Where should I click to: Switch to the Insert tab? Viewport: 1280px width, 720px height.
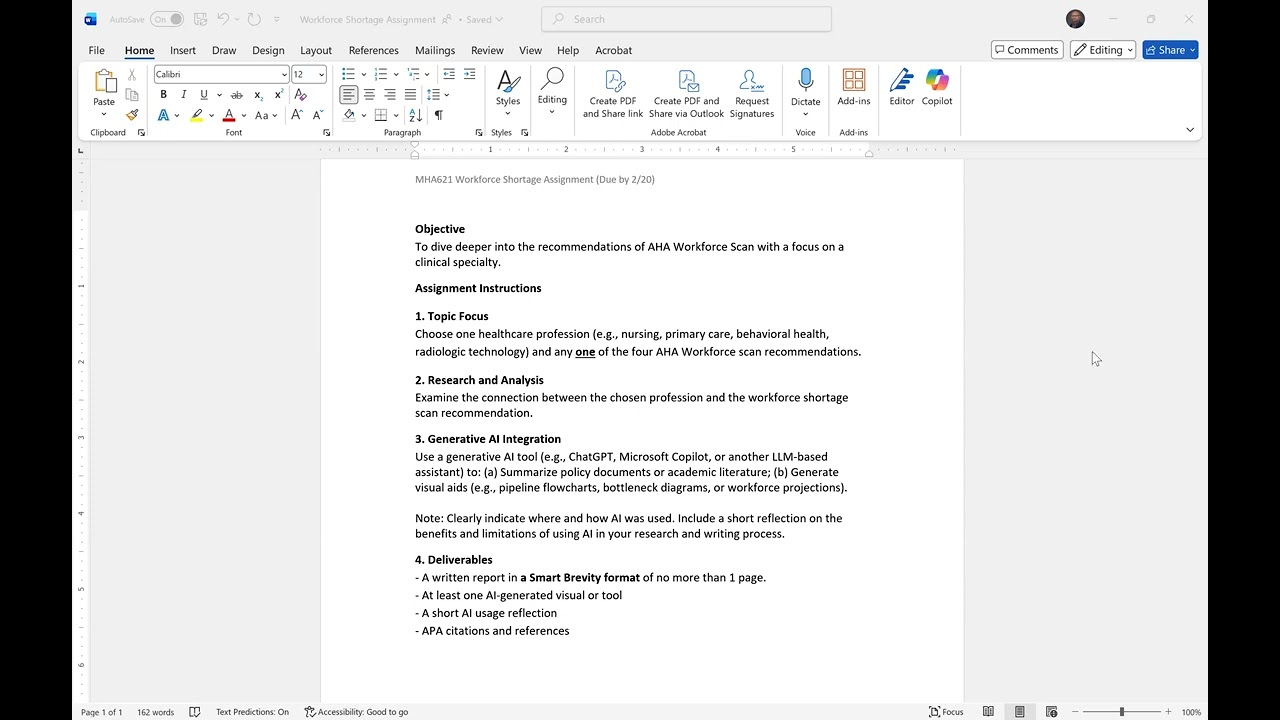[183, 50]
